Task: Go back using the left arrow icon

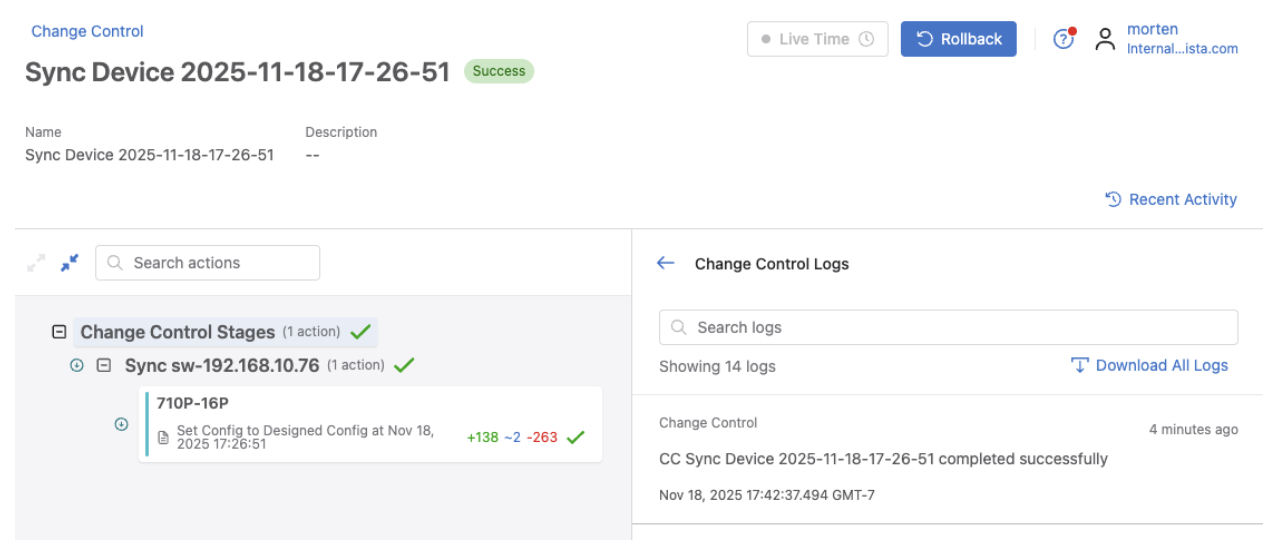Action: 666,263
